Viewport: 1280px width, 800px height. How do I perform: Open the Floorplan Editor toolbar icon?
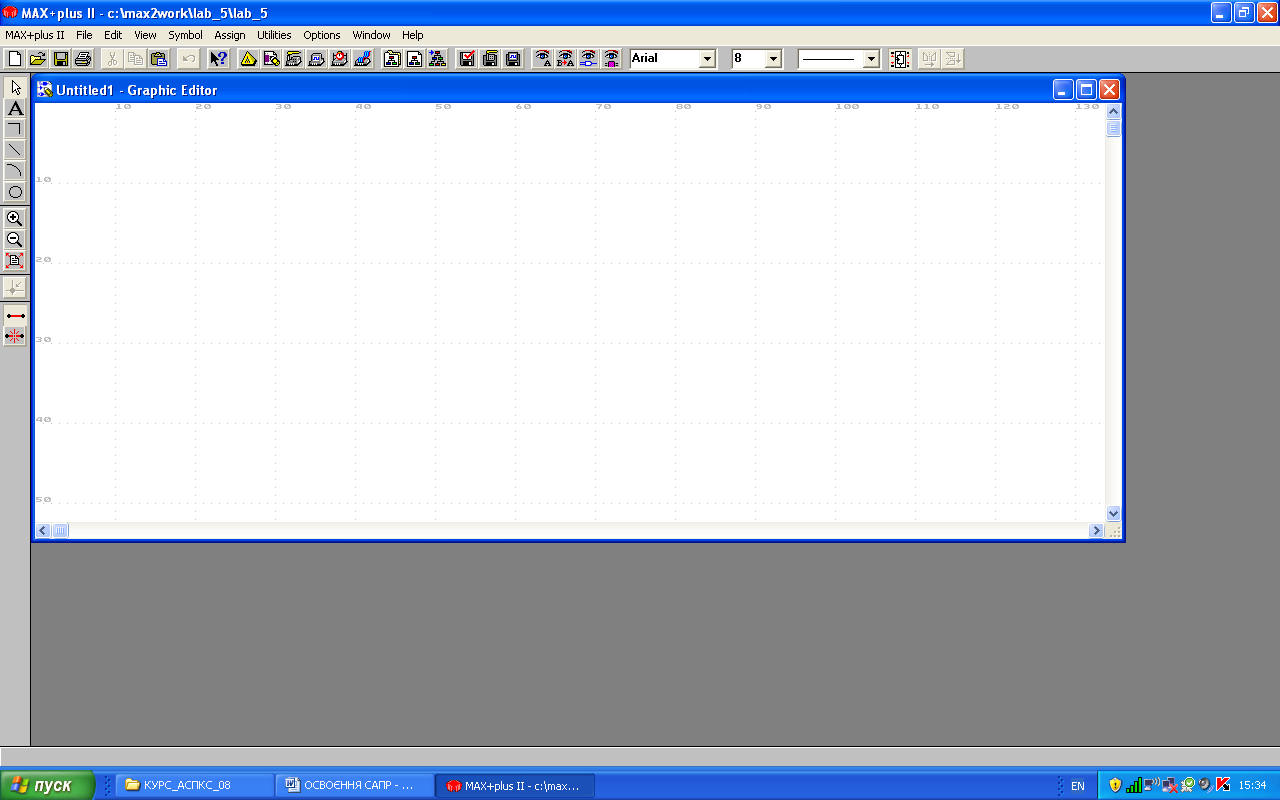click(271, 59)
